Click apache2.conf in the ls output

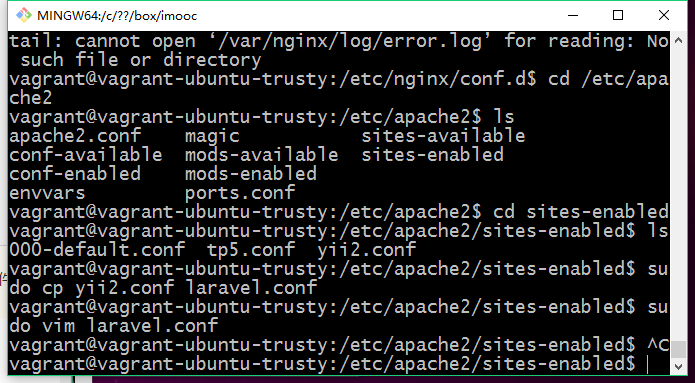click(75, 136)
